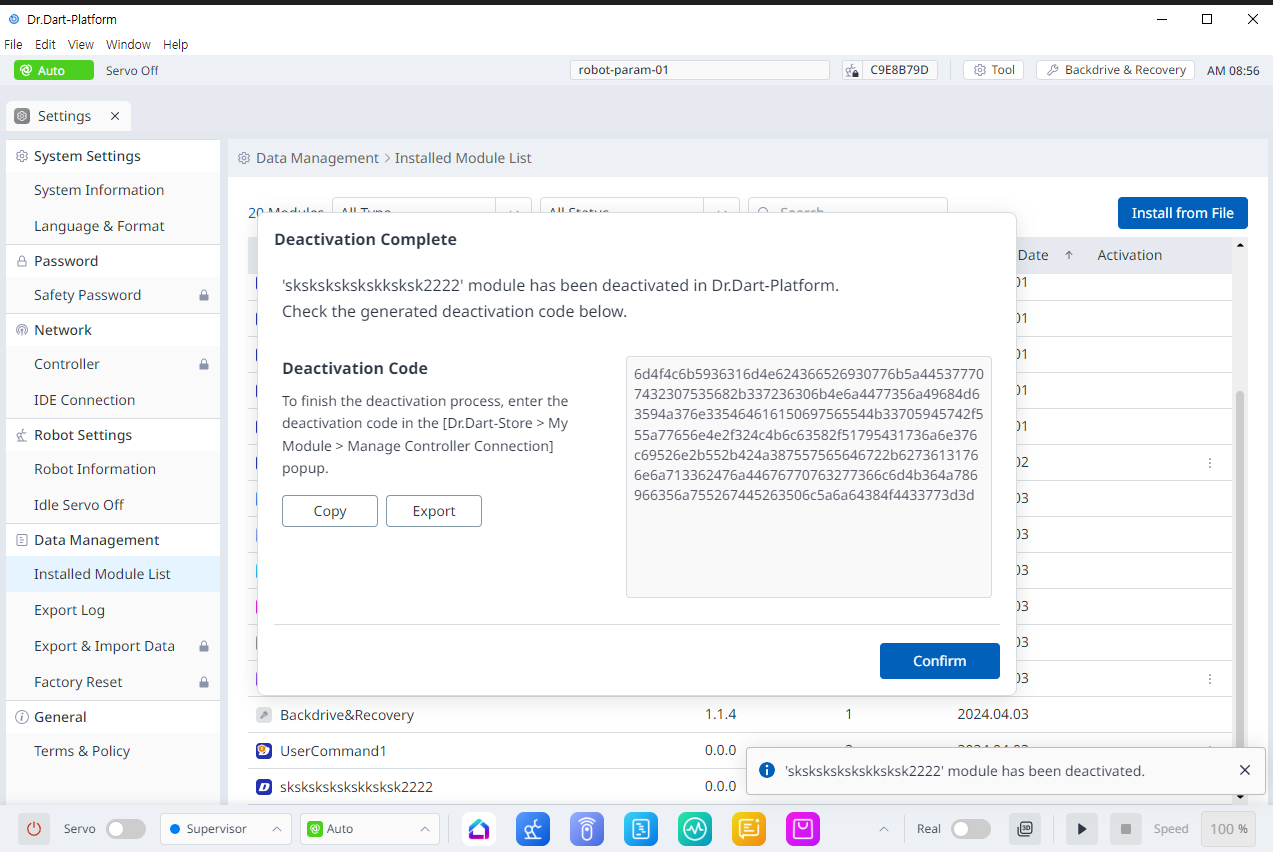Image resolution: width=1273 pixels, height=852 pixels.
Task: Click the yellow message log module icon
Action: point(748,829)
